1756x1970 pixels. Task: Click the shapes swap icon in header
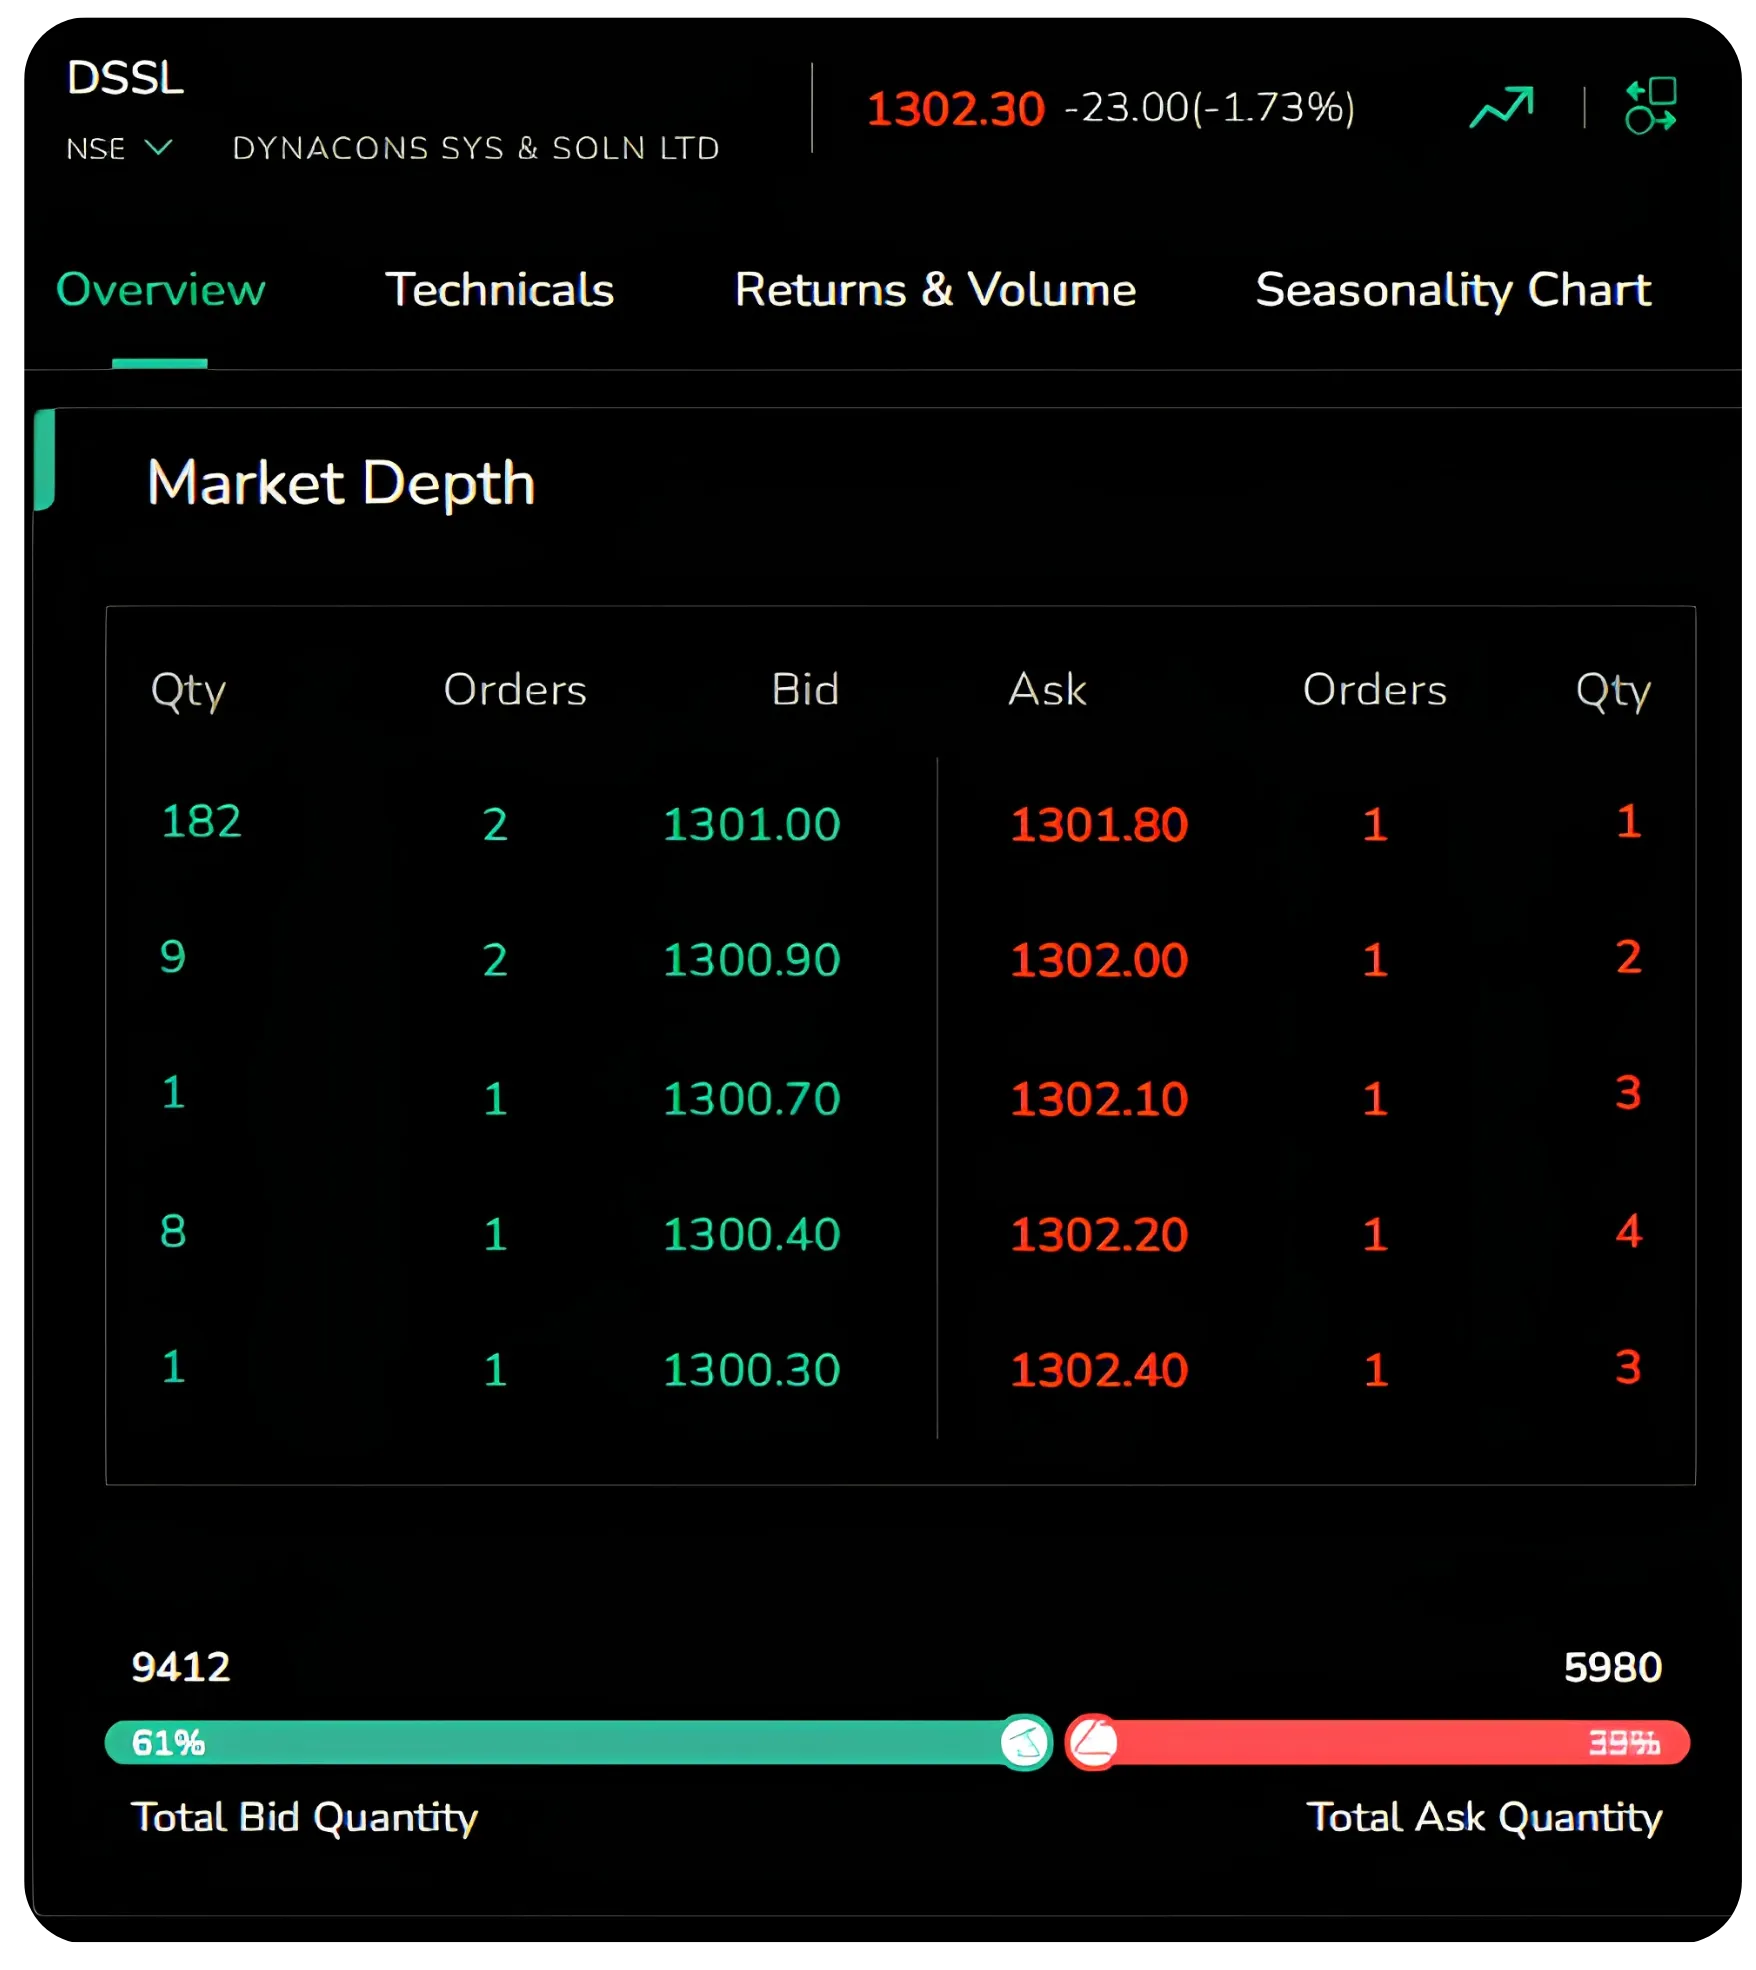click(1650, 105)
